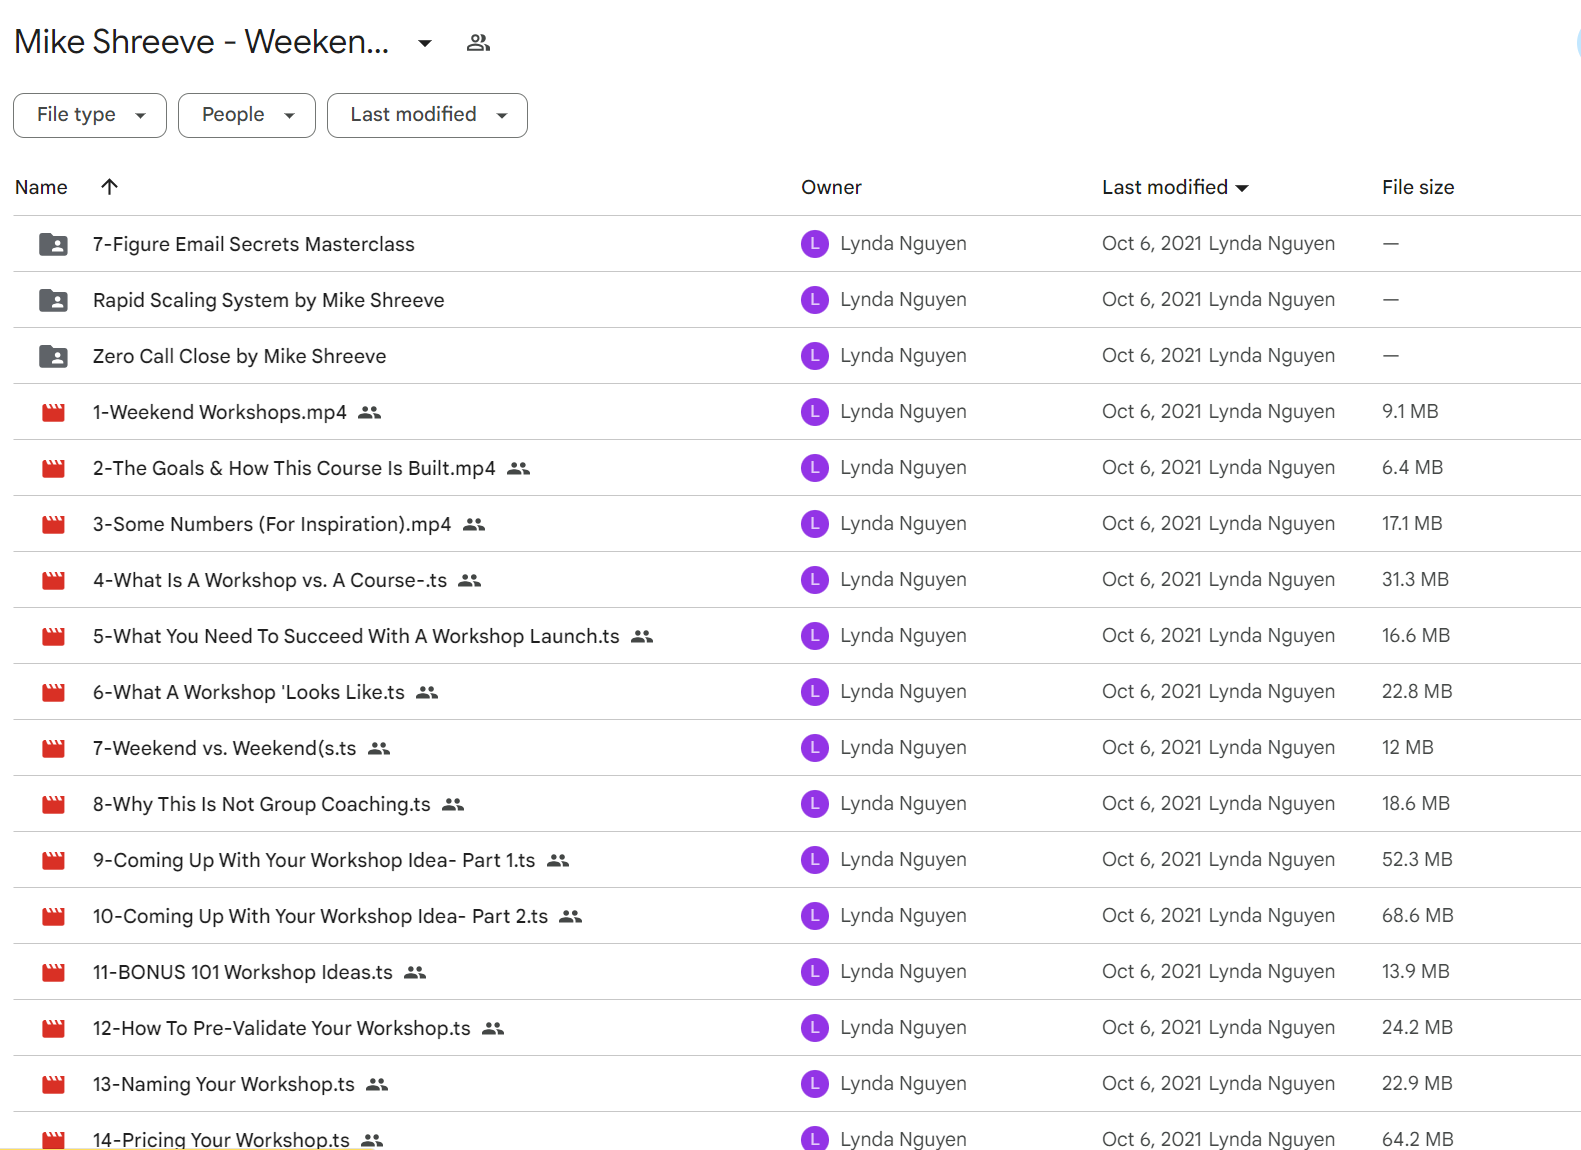The width and height of the screenshot is (1581, 1150).
Task: Click the owner avatar in the 7-Figure Email Secrets row
Action: (815, 244)
